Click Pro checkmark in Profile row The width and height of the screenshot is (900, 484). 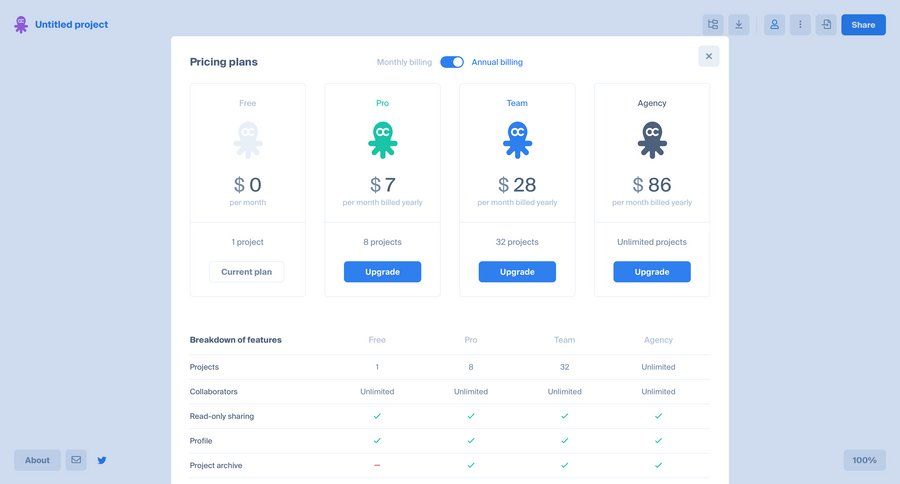point(471,440)
